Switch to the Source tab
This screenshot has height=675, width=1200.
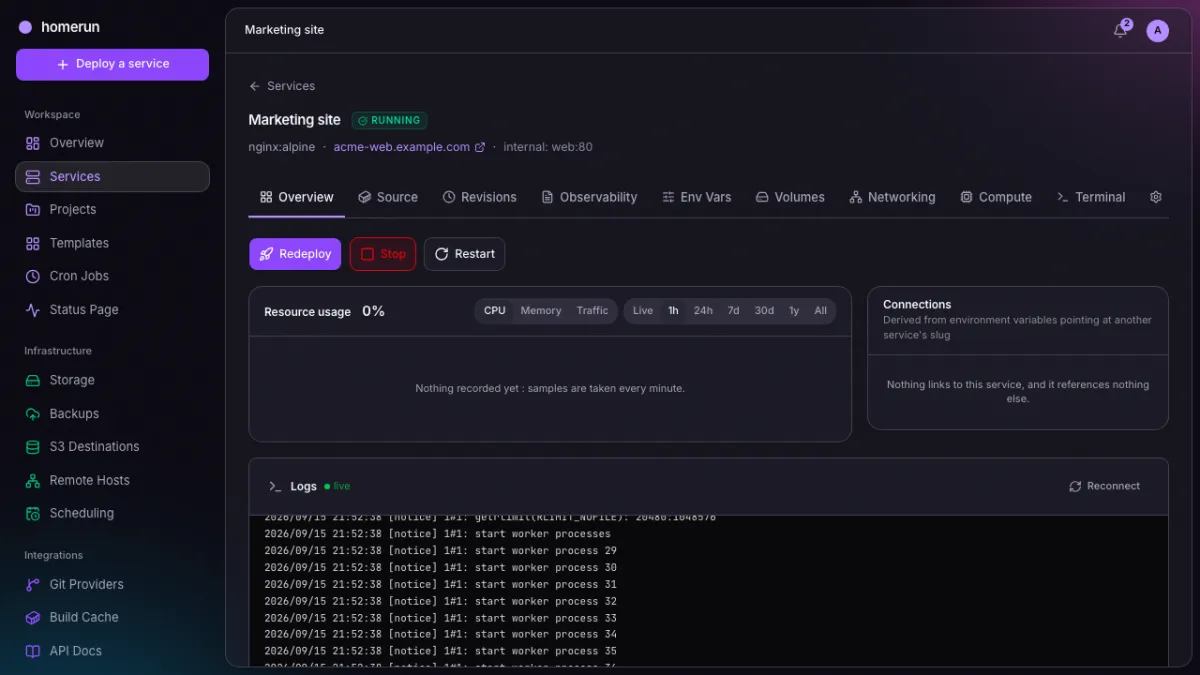click(x=388, y=197)
